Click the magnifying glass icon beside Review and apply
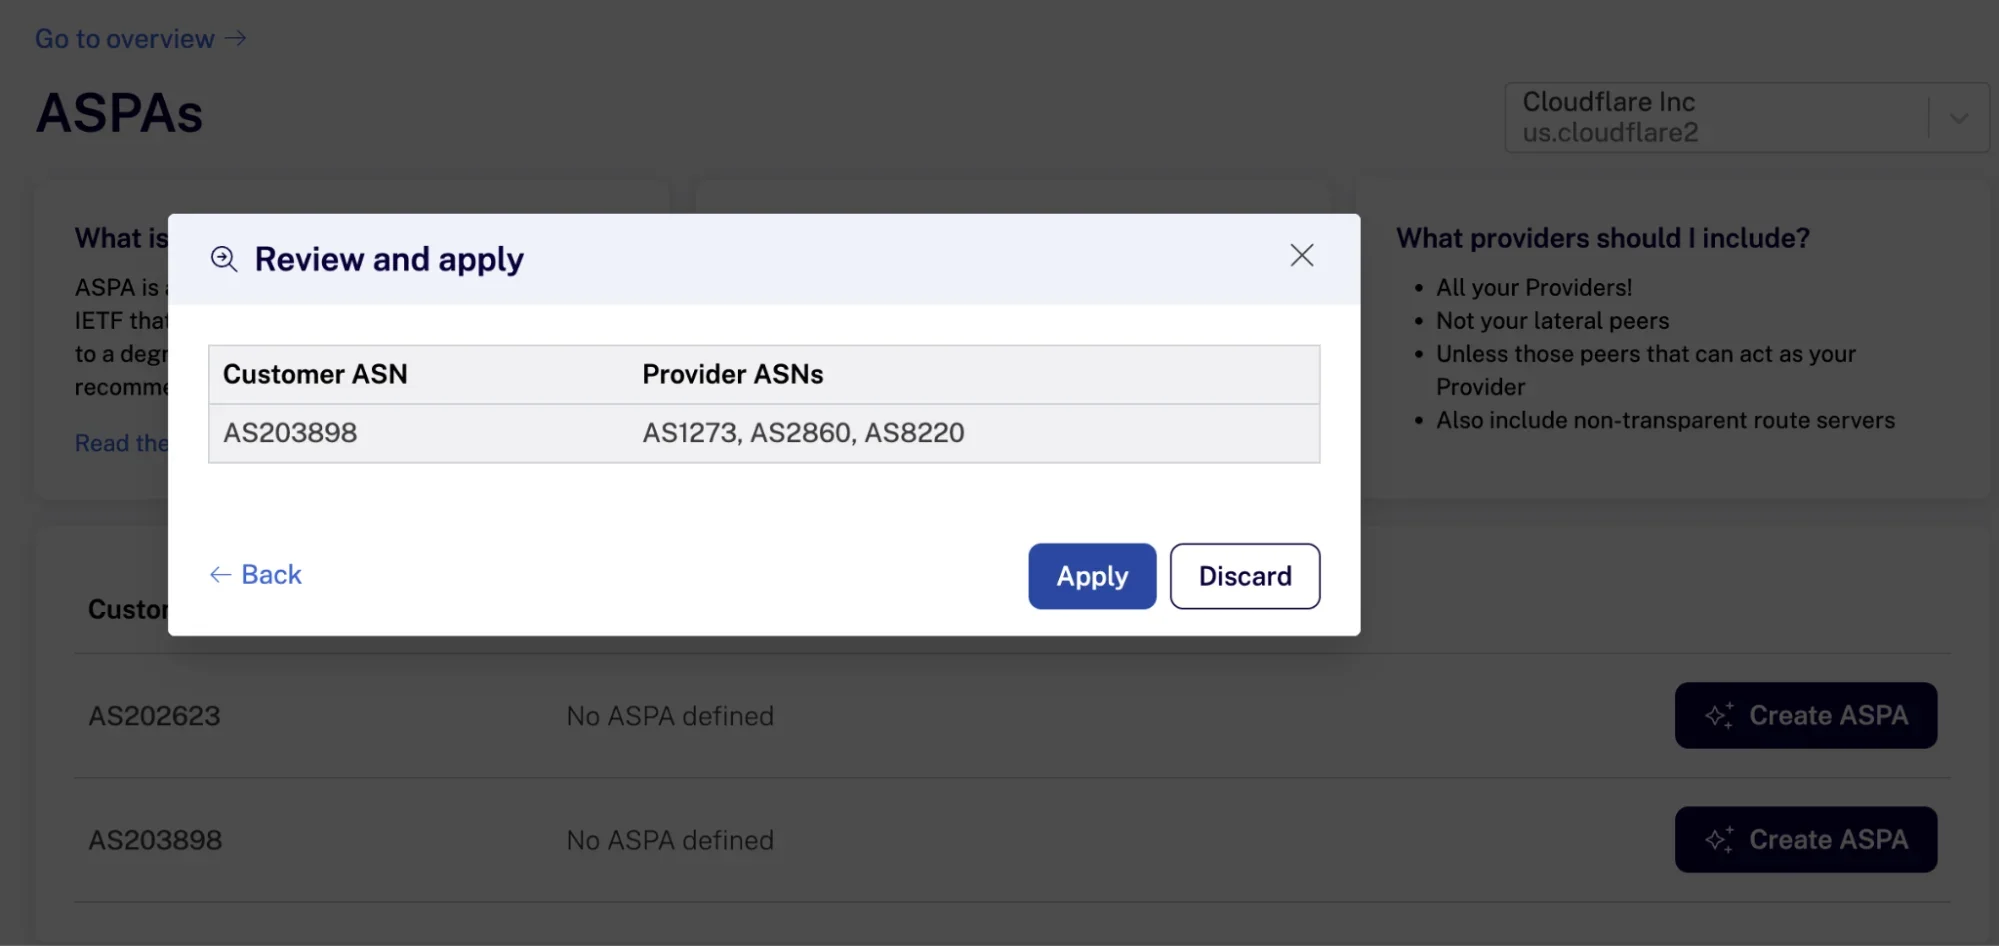The image size is (1999, 946). click(x=224, y=259)
